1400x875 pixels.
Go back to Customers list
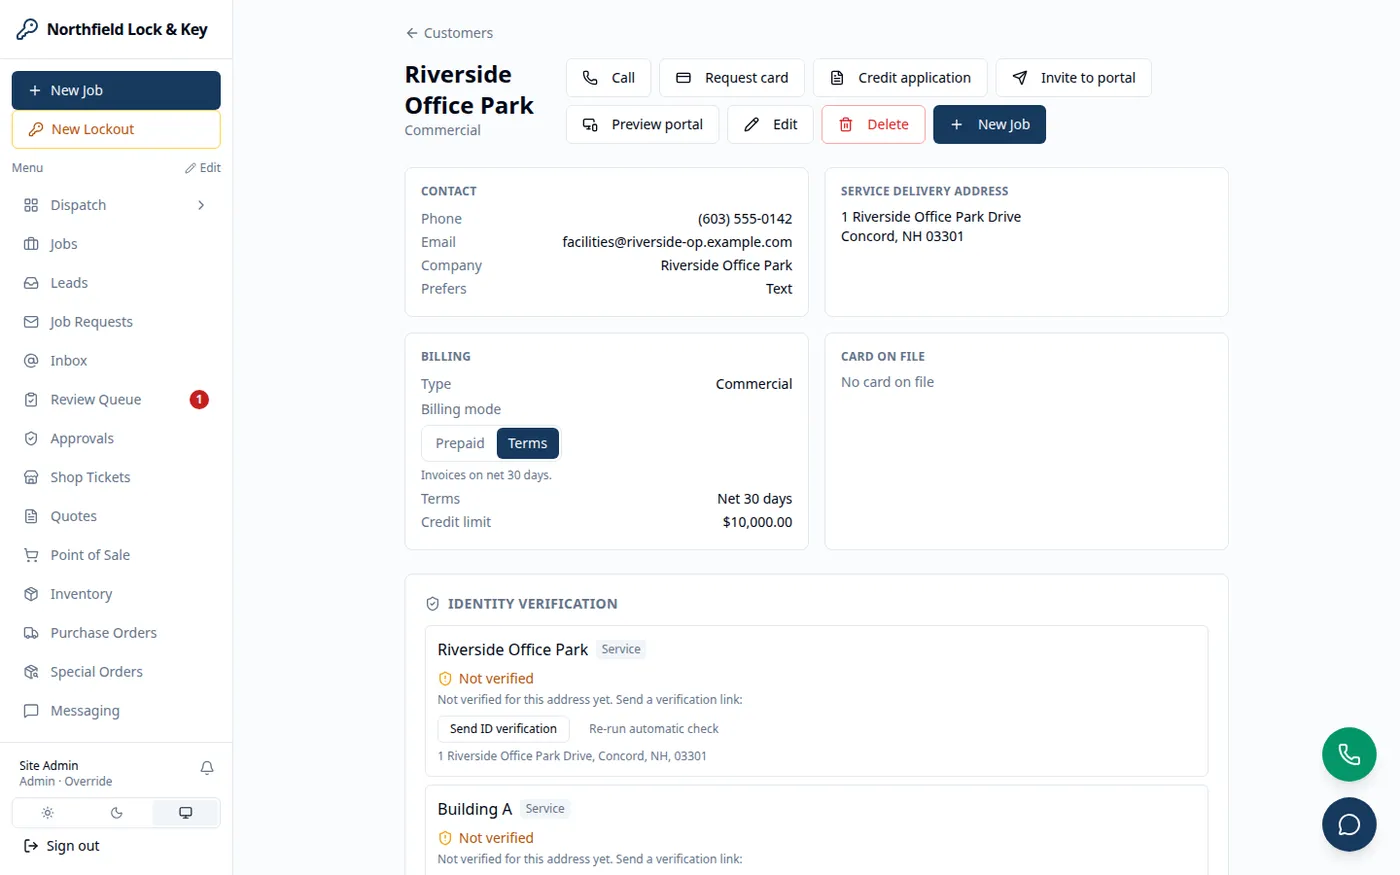tap(449, 33)
